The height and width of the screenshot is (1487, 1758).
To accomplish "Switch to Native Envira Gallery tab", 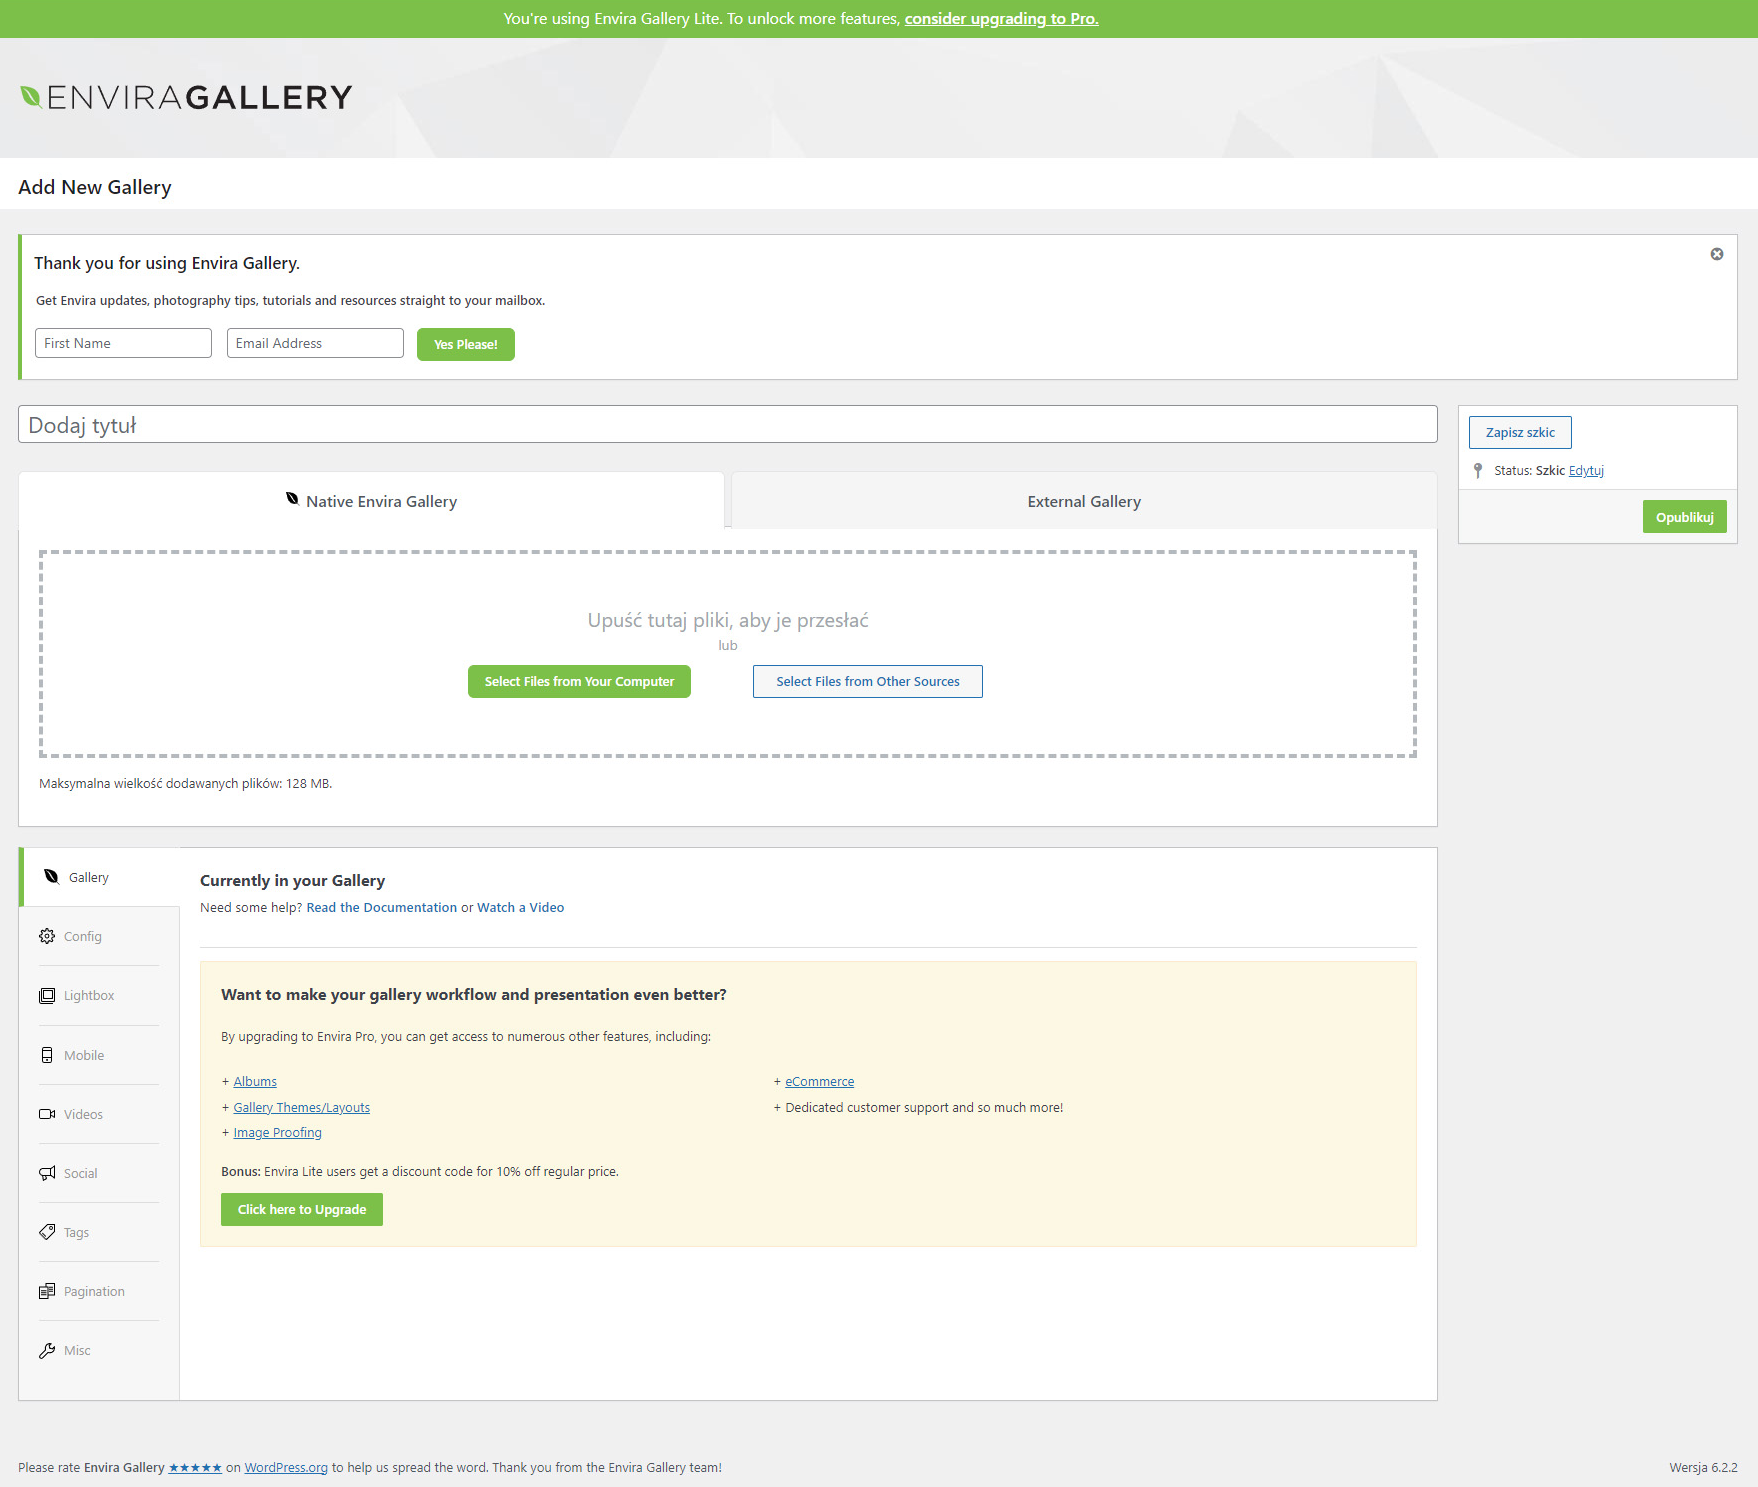I will (371, 501).
